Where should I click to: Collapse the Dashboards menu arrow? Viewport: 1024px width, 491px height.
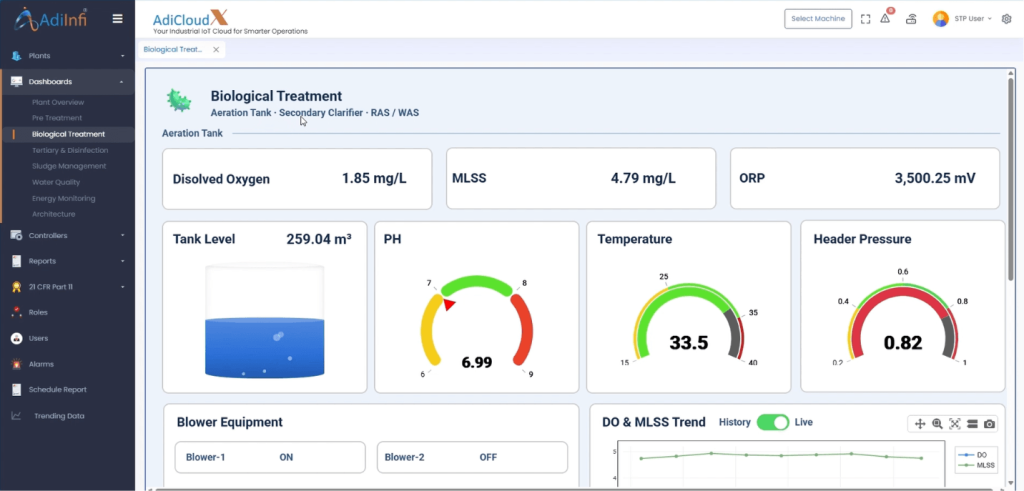(x=123, y=82)
